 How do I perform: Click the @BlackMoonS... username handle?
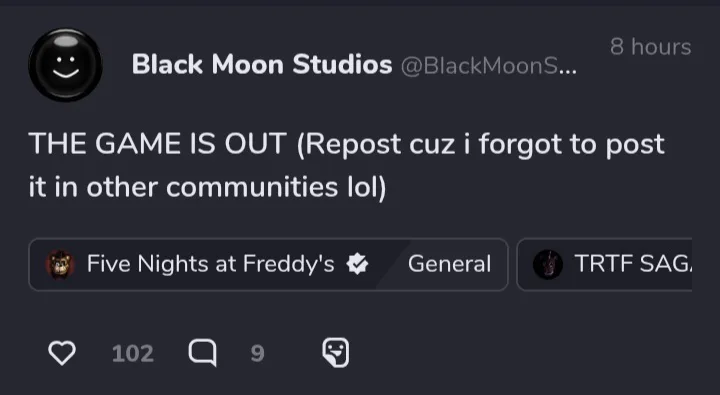[x=489, y=66]
